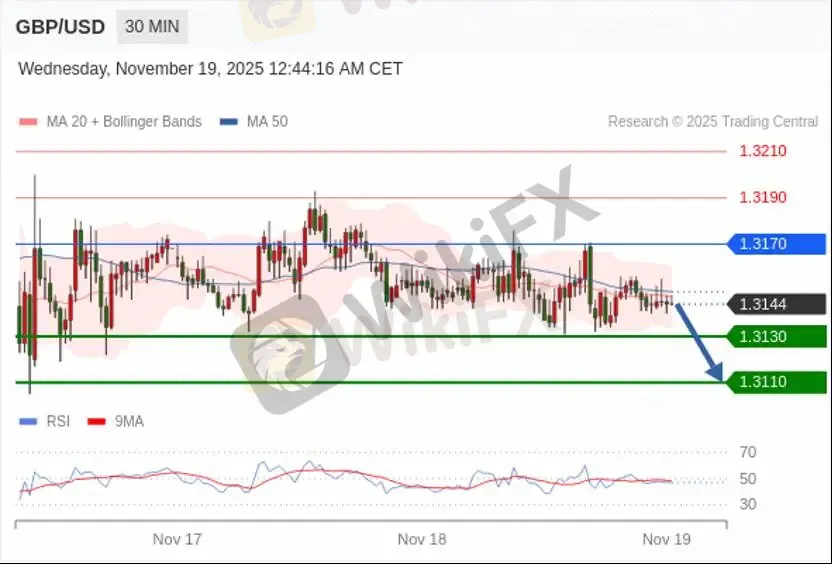The height and width of the screenshot is (564, 832).
Task: Click the green 1.3130 support price tag
Action: [x=776, y=336]
